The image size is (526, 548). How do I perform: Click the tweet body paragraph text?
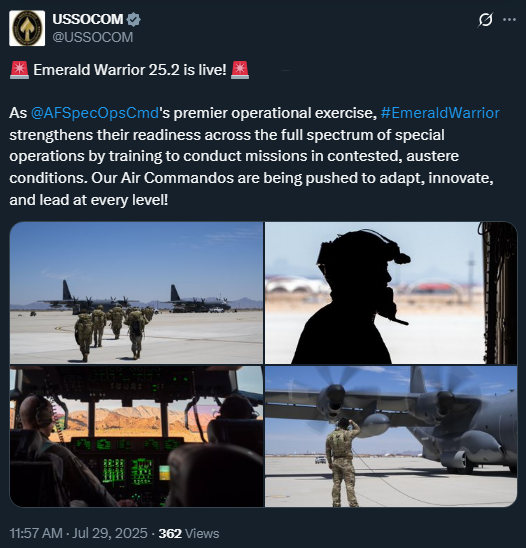coord(254,156)
